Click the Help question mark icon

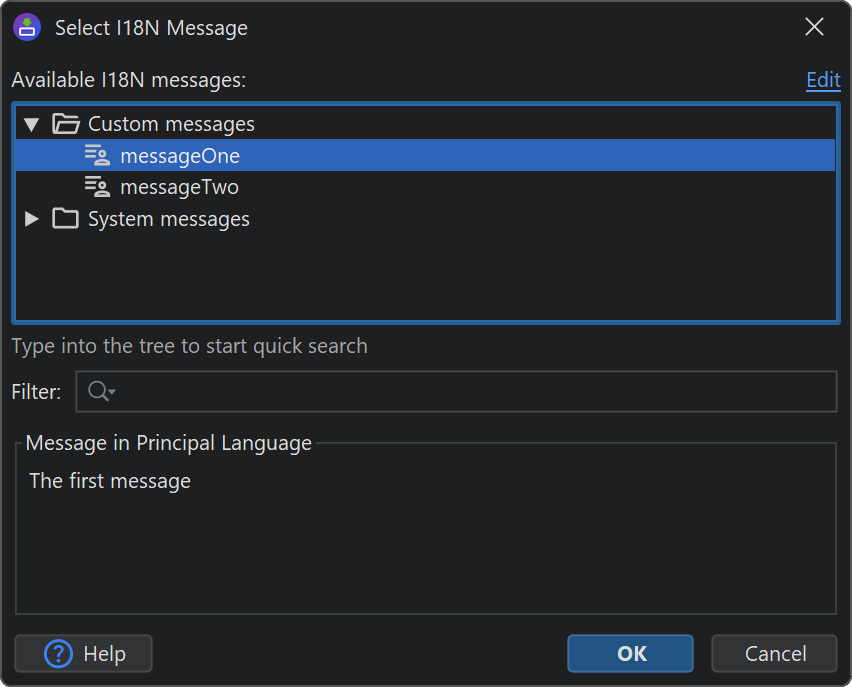tap(60, 654)
